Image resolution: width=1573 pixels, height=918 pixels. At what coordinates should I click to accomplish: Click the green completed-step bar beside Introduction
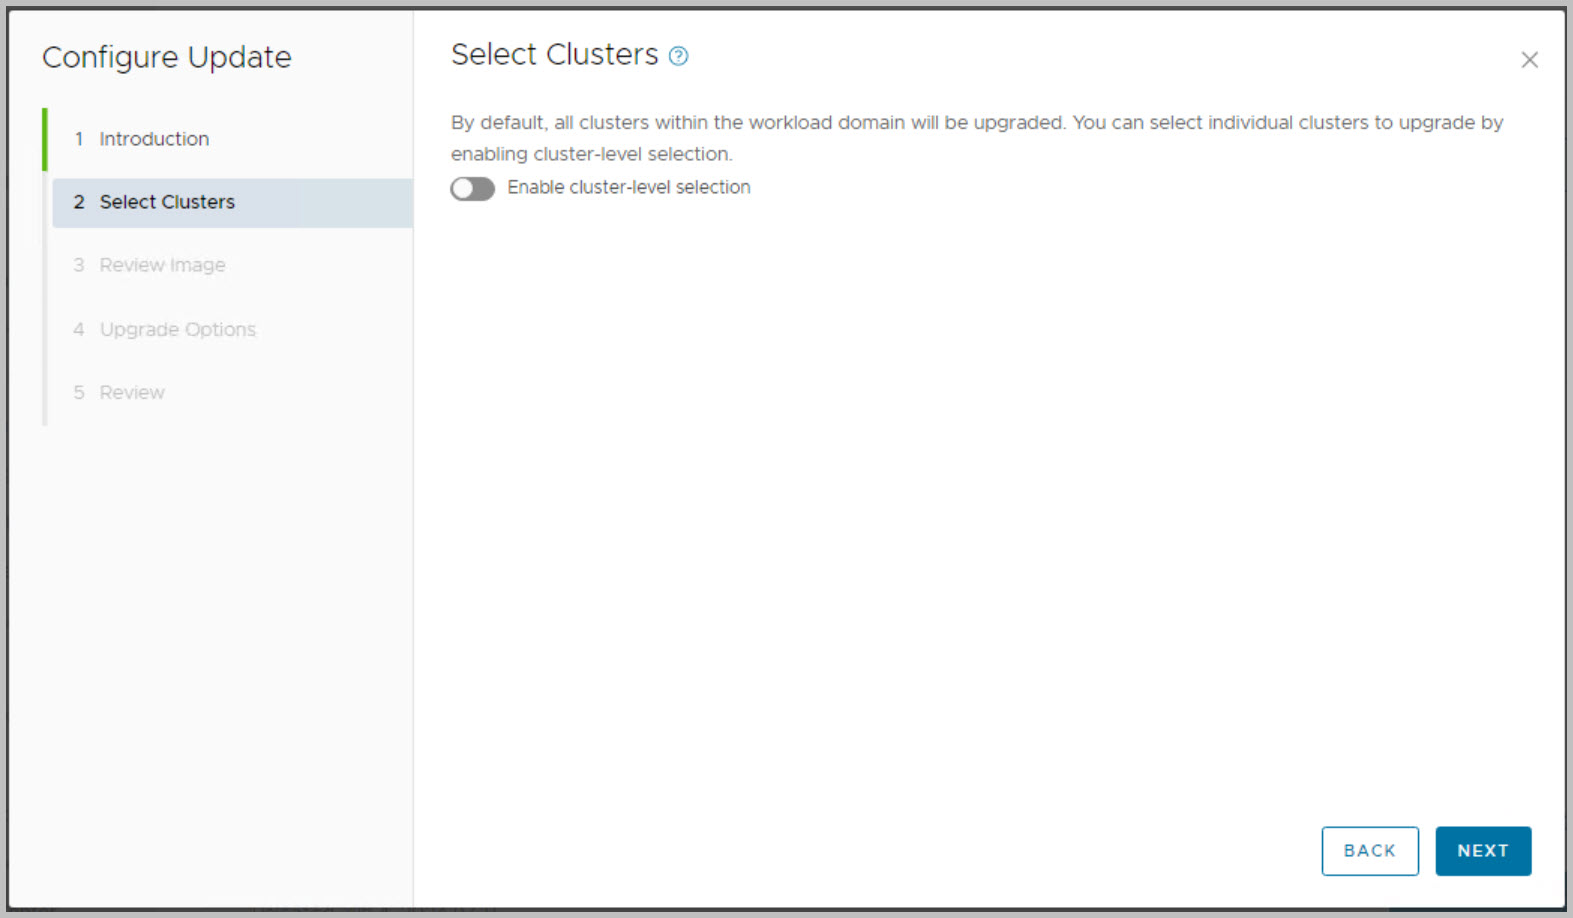click(x=45, y=139)
